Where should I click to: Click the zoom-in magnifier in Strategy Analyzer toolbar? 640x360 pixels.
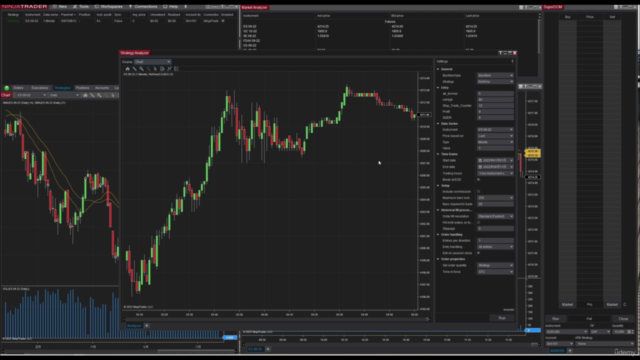click(141, 69)
